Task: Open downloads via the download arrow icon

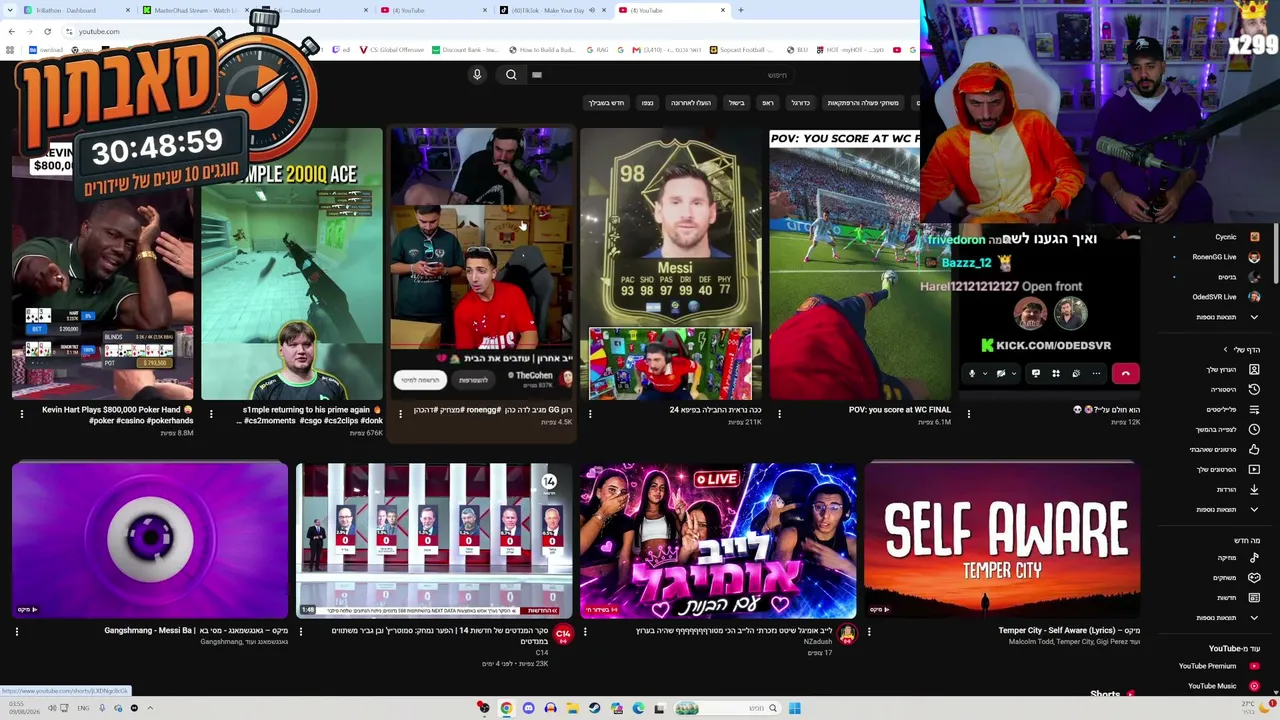Action: click(1254, 490)
